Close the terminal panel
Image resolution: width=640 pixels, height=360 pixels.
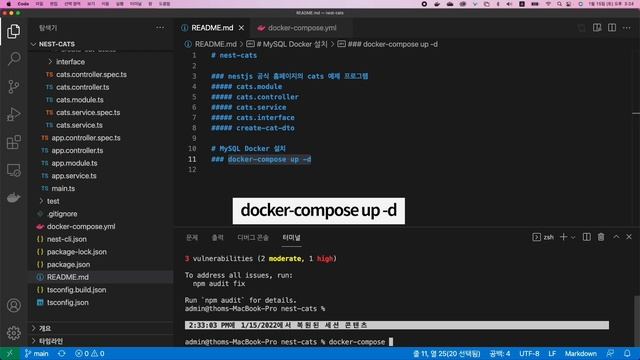629,237
